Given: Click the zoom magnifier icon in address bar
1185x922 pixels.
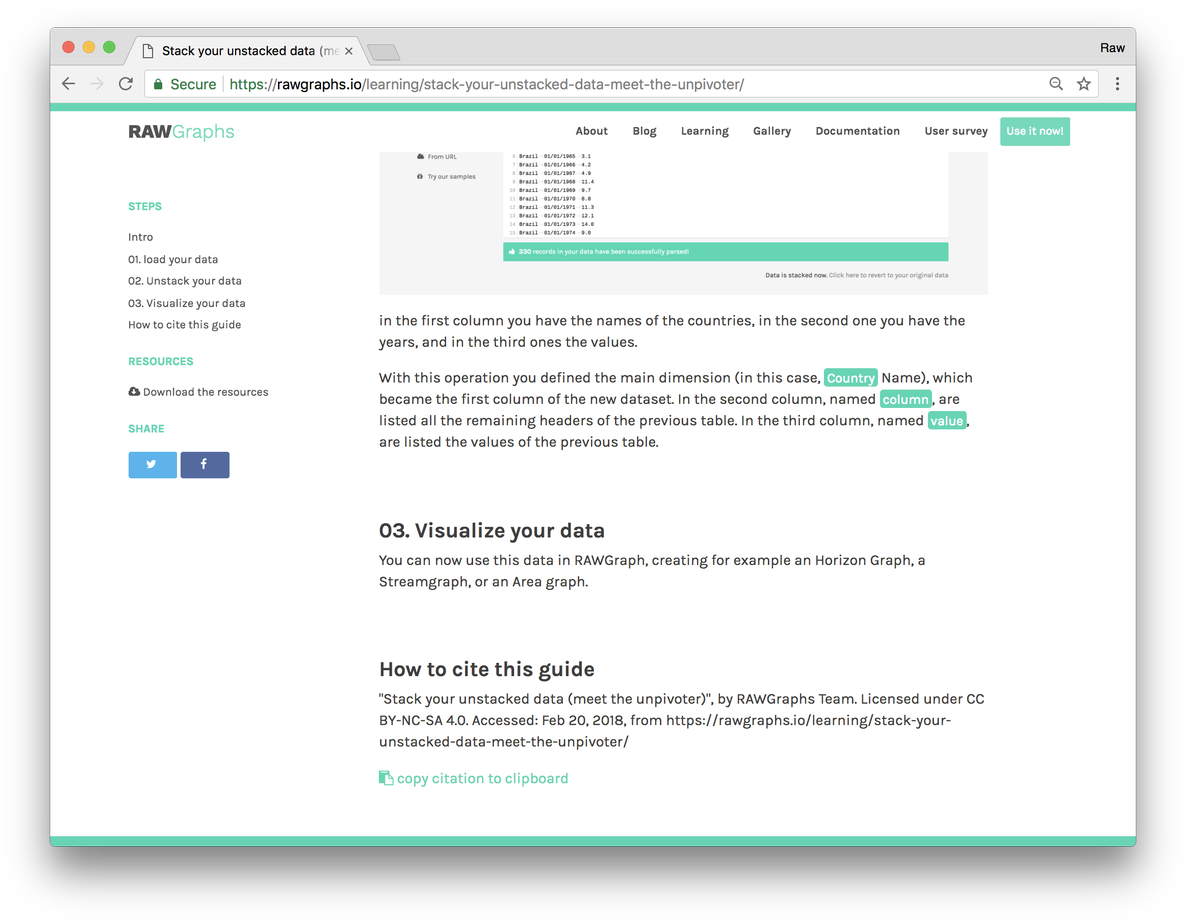Looking at the screenshot, I should coord(1056,84).
